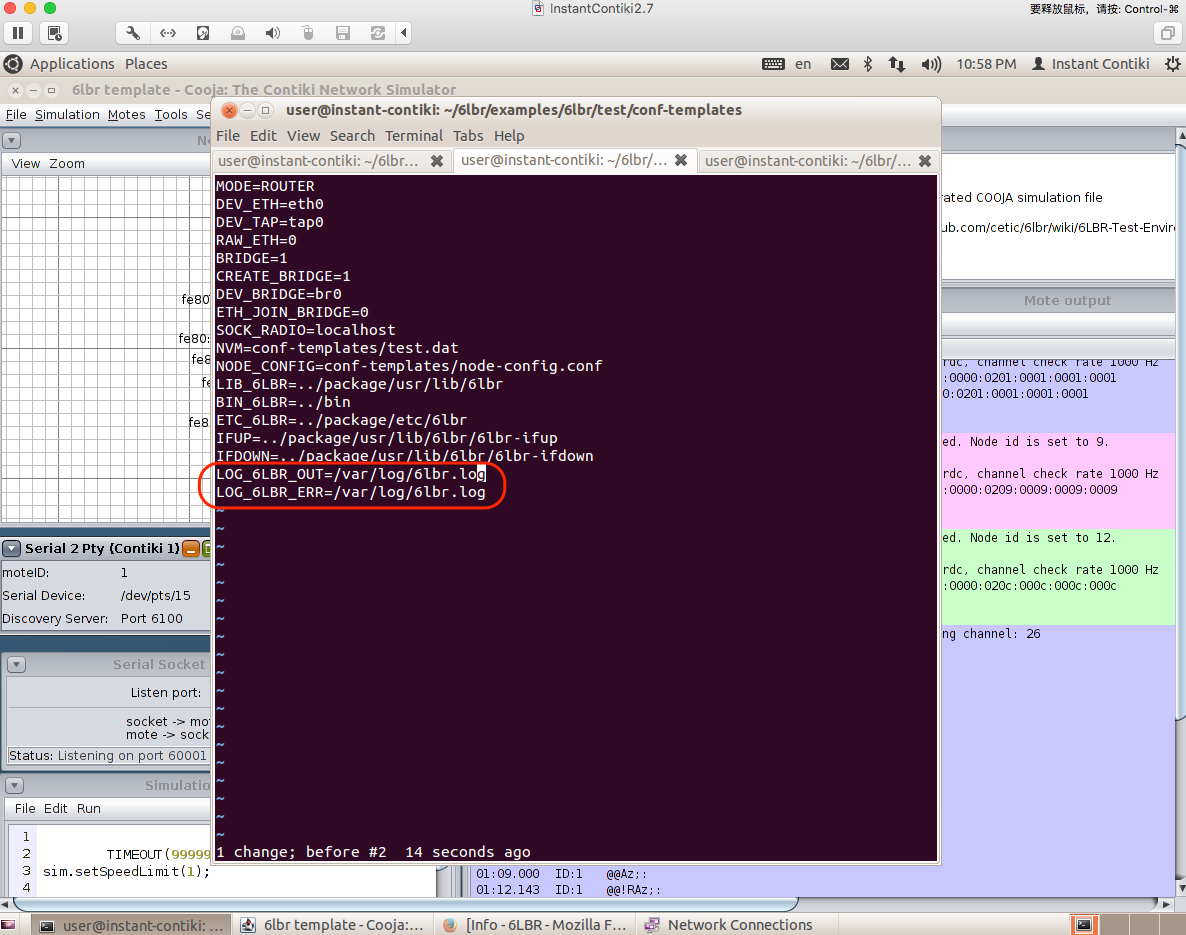Open VM settings wrench icon

pos(133,33)
